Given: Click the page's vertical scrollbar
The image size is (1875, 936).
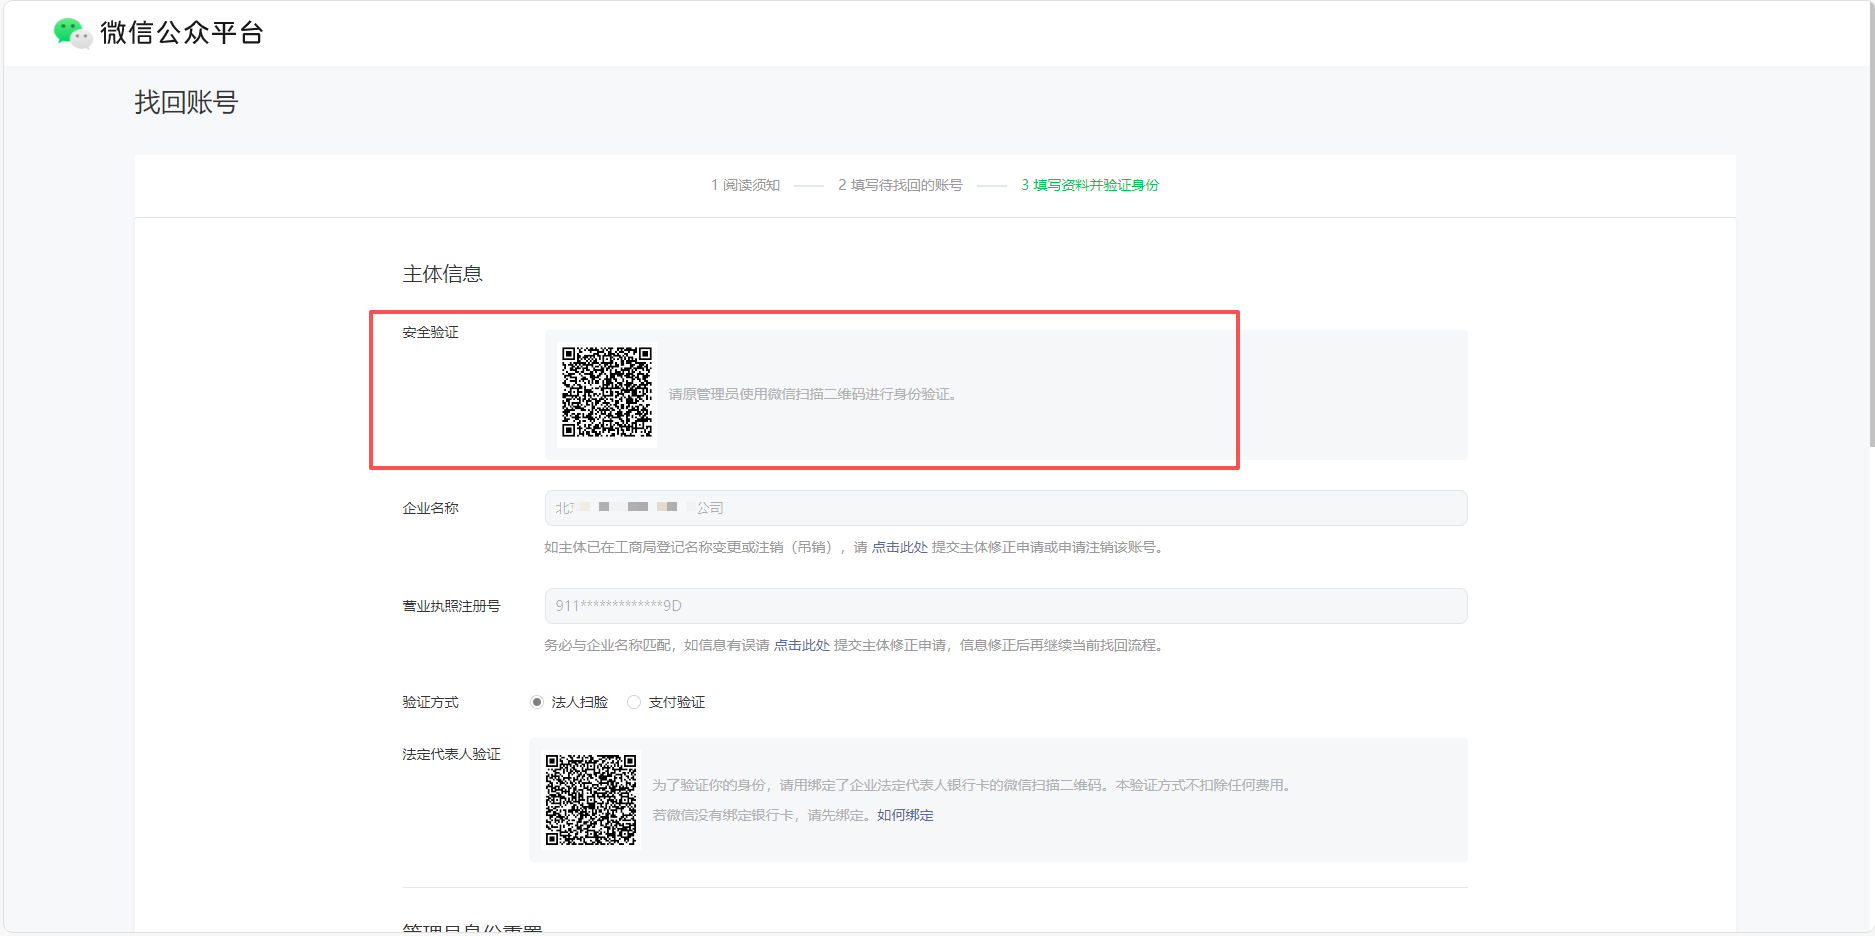Looking at the screenshot, I should [1872, 225].
